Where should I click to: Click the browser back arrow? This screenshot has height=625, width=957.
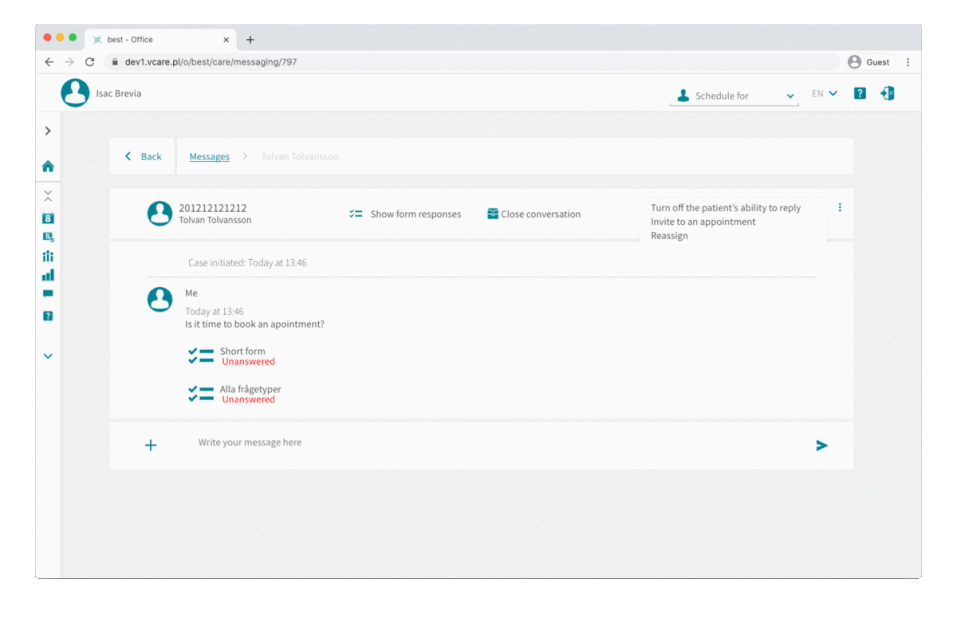49,62
